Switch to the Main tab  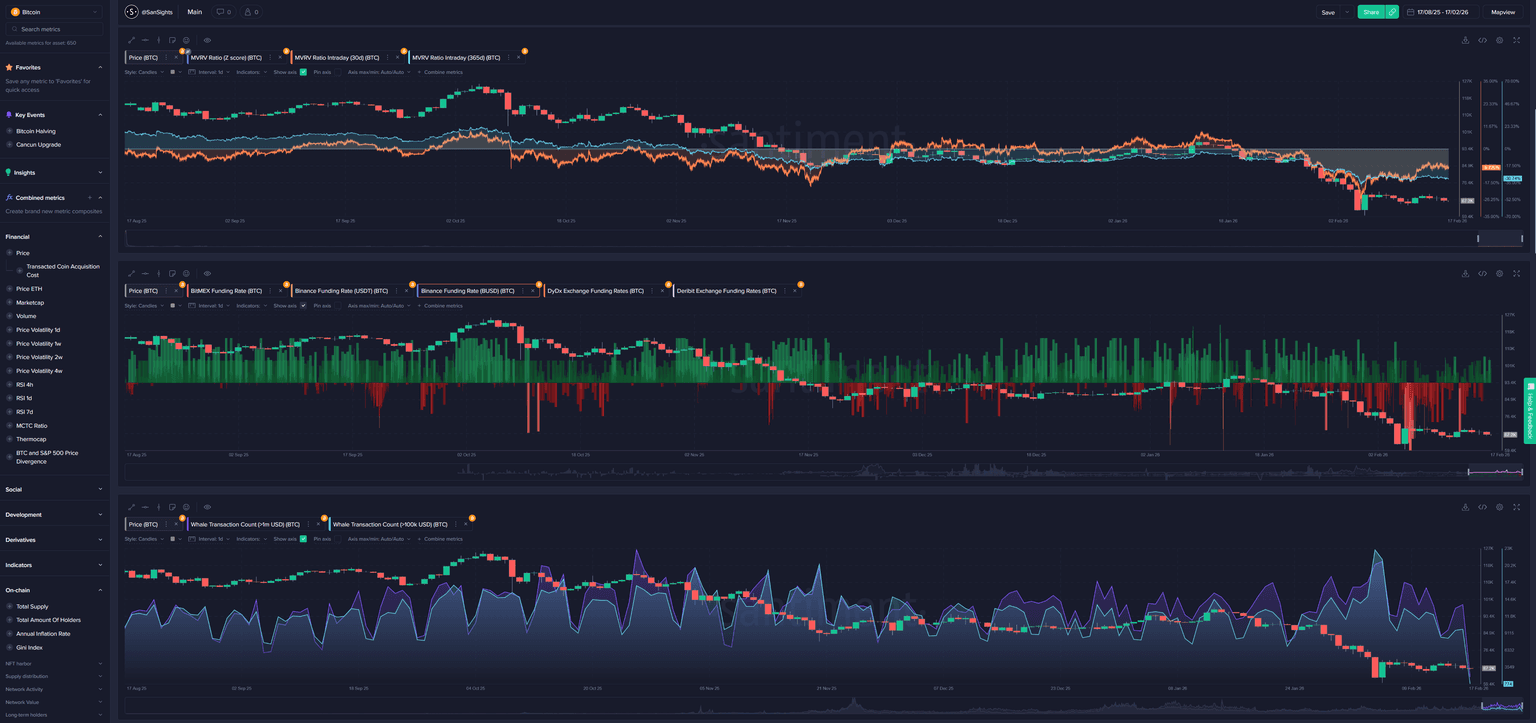(194, 12)
